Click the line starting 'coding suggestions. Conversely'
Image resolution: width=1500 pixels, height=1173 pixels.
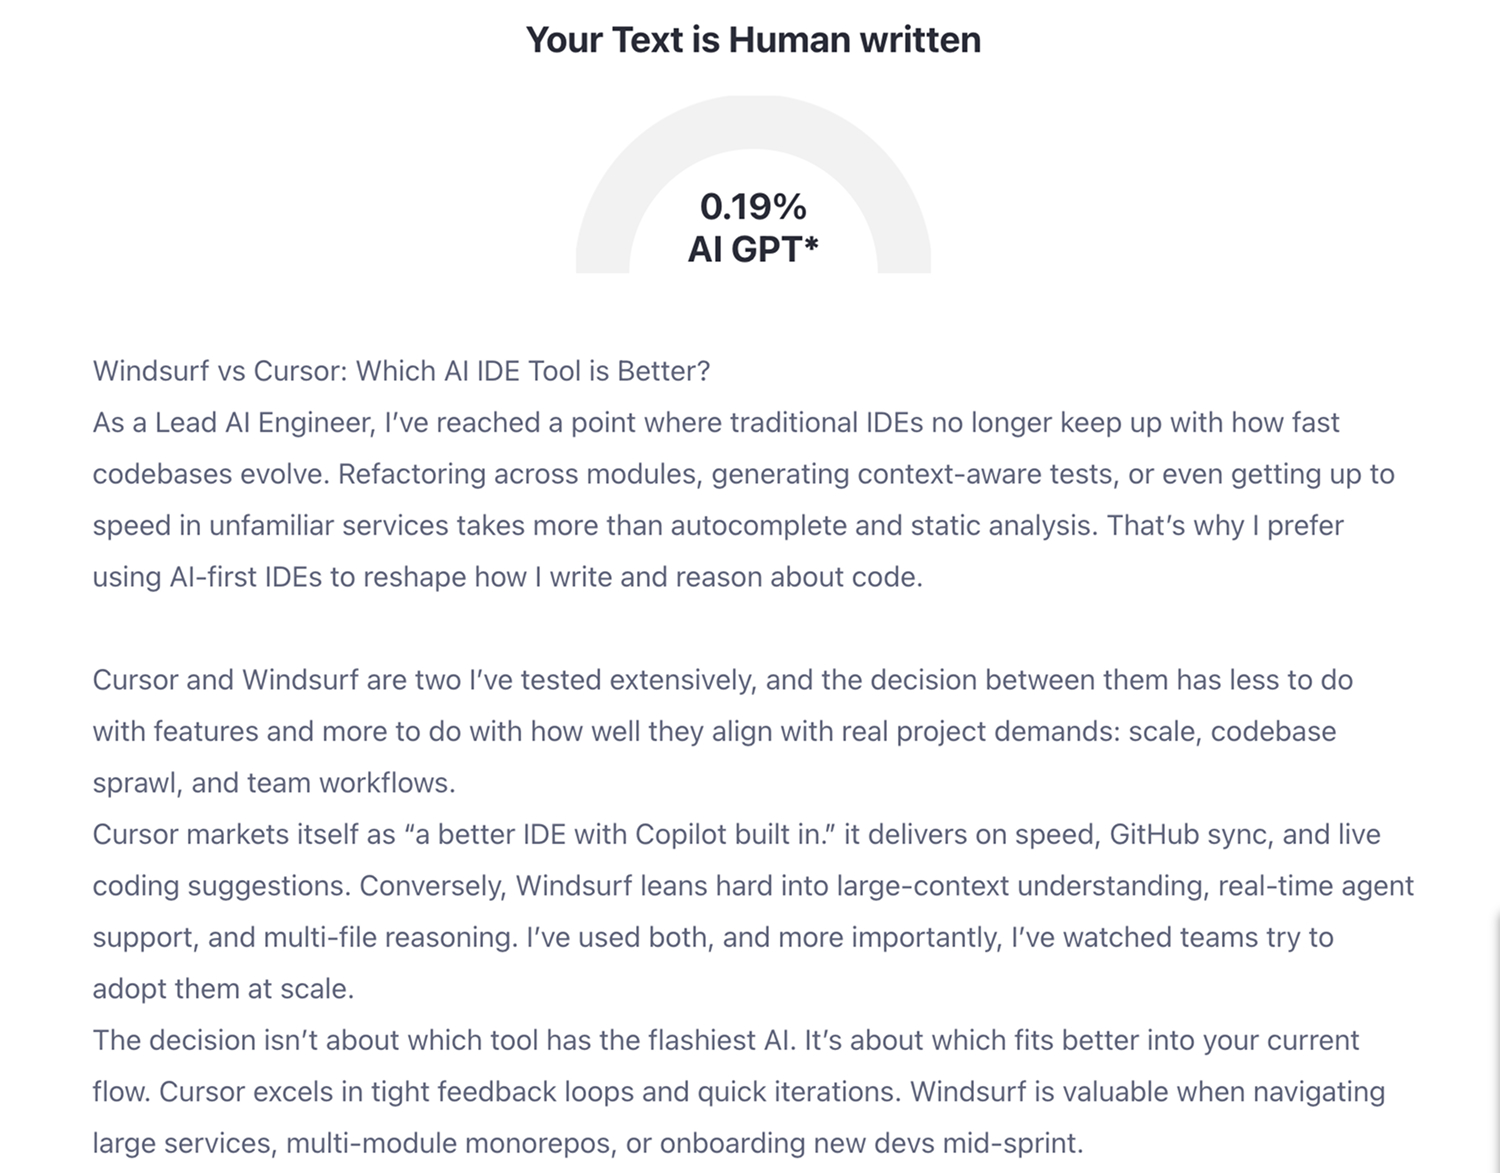(x=753, y=886)
